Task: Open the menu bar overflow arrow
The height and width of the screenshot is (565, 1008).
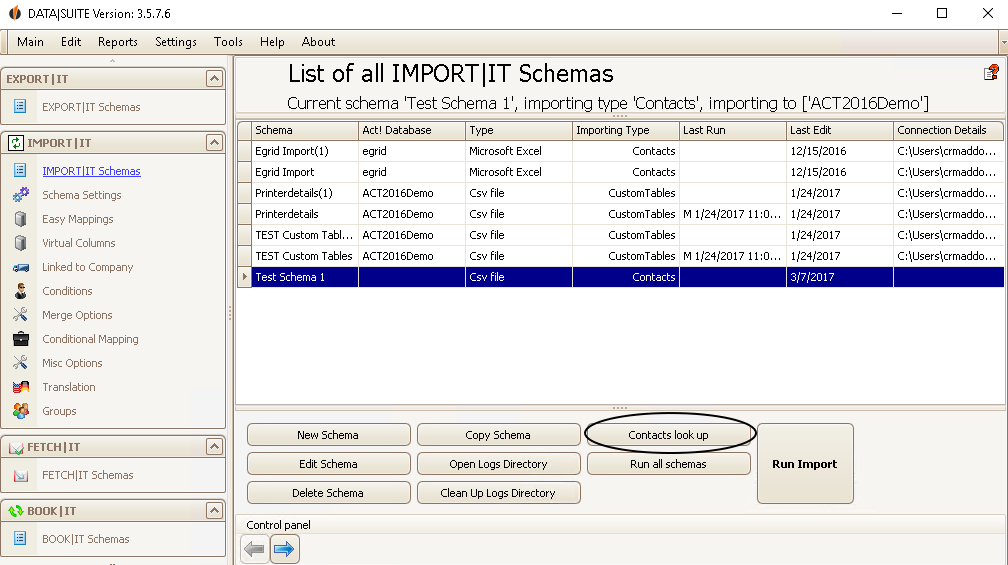Action: (x=1004, y=42)
